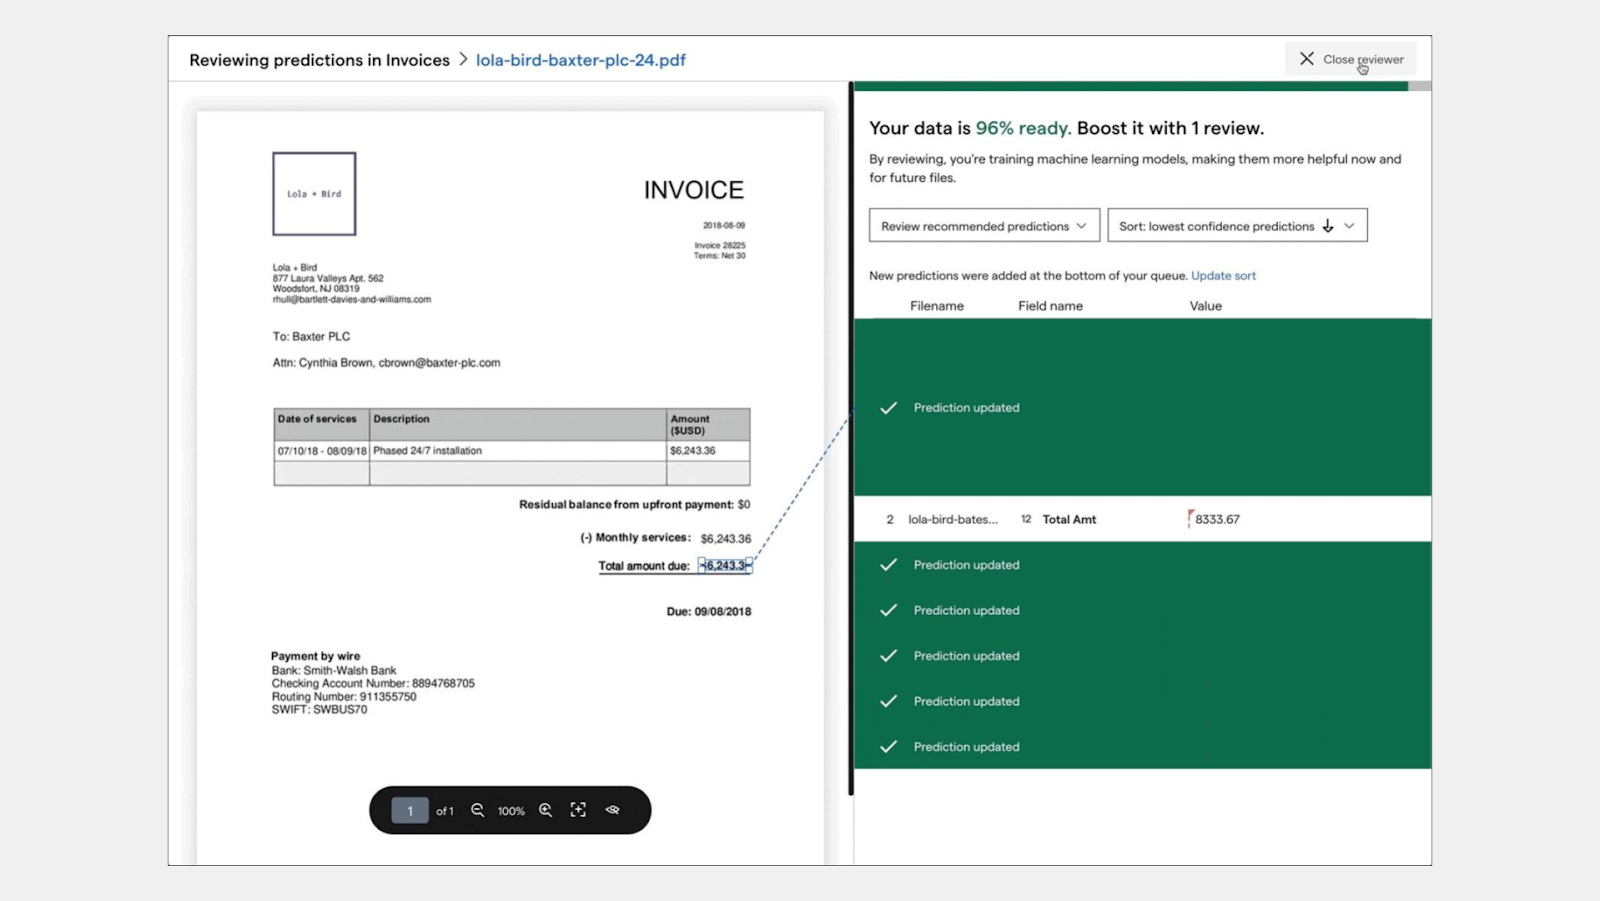Click the 07/10/18 - 08/09/18 date cell

pos(322,451)
